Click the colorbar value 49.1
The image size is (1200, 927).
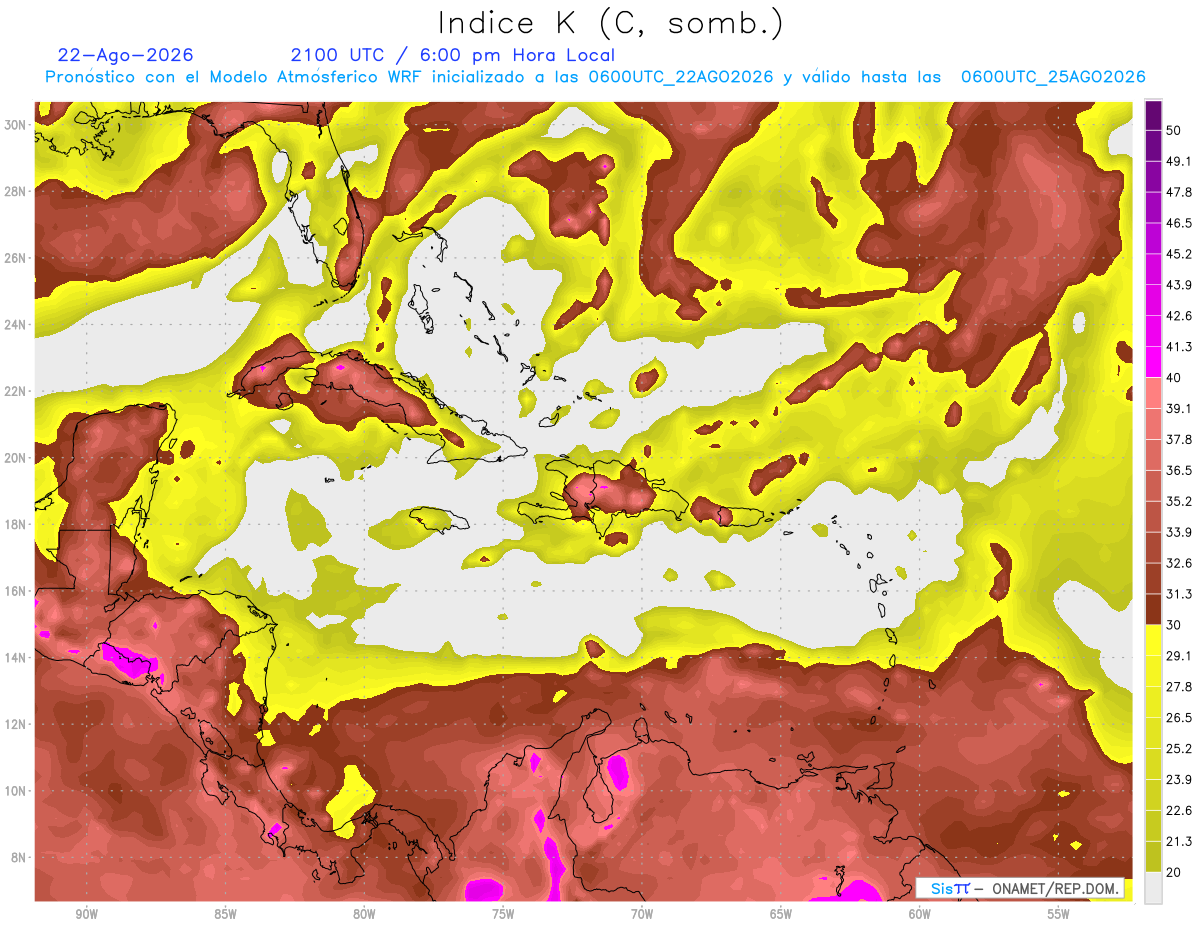pos(1179,161)
